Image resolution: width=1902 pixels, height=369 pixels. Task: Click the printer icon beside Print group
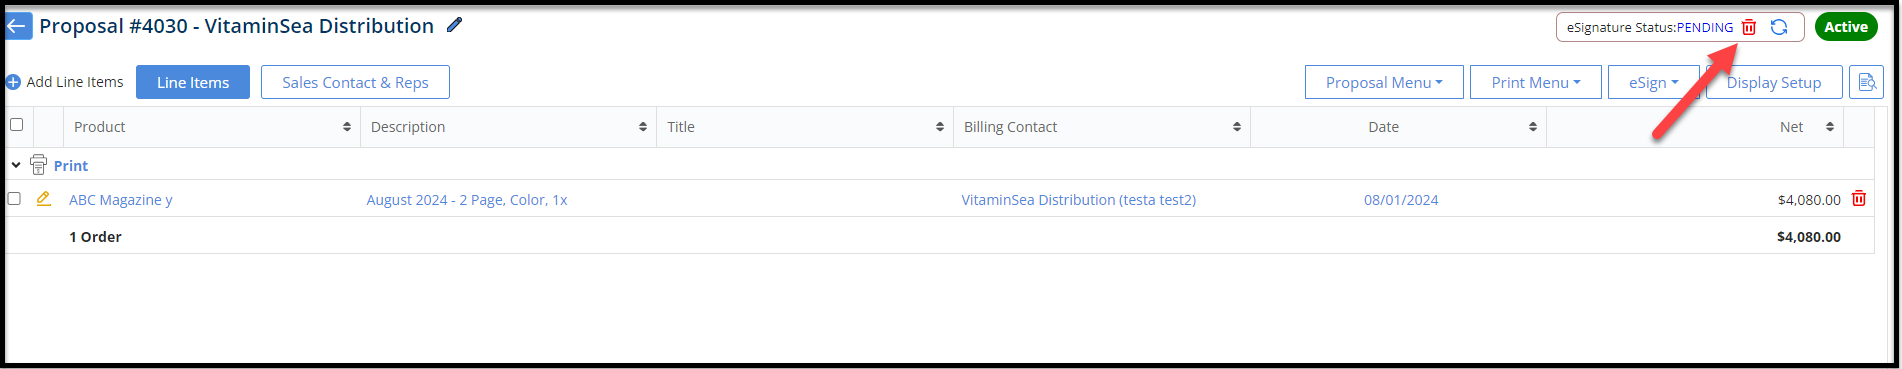point(39,165)
